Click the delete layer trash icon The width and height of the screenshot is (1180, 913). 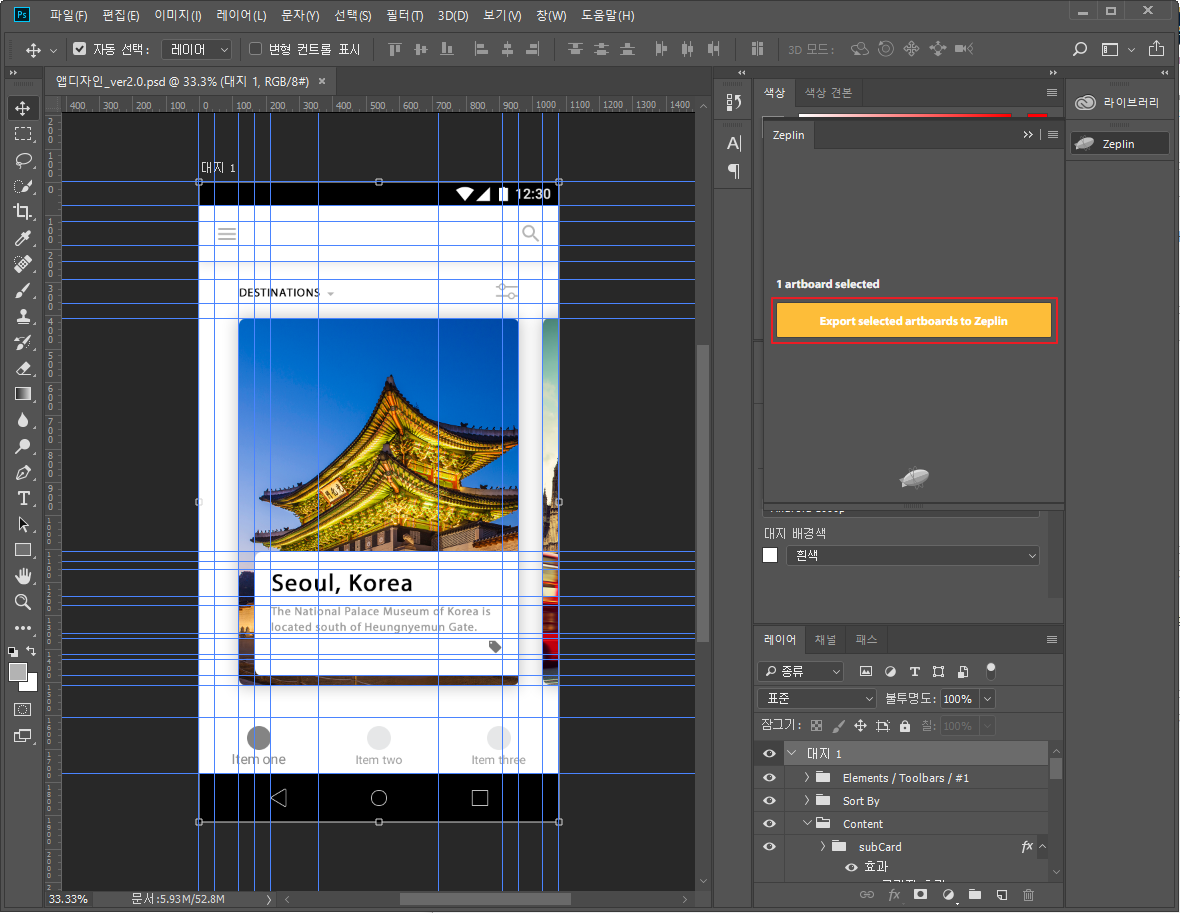point(1028,894)
